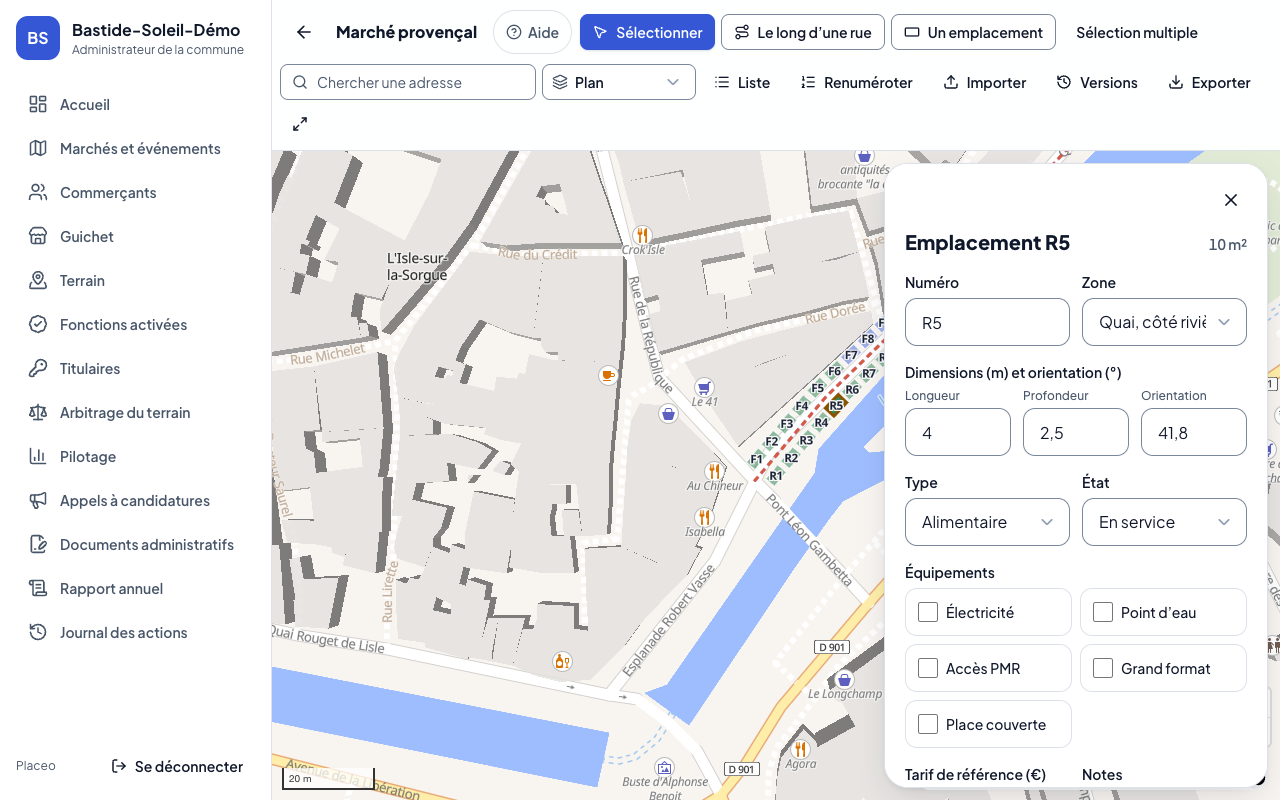The width and height of the screenshot is (1280, 800).
Task: Click the Isabella restaurant map icon
Action: tap(704, 517)
